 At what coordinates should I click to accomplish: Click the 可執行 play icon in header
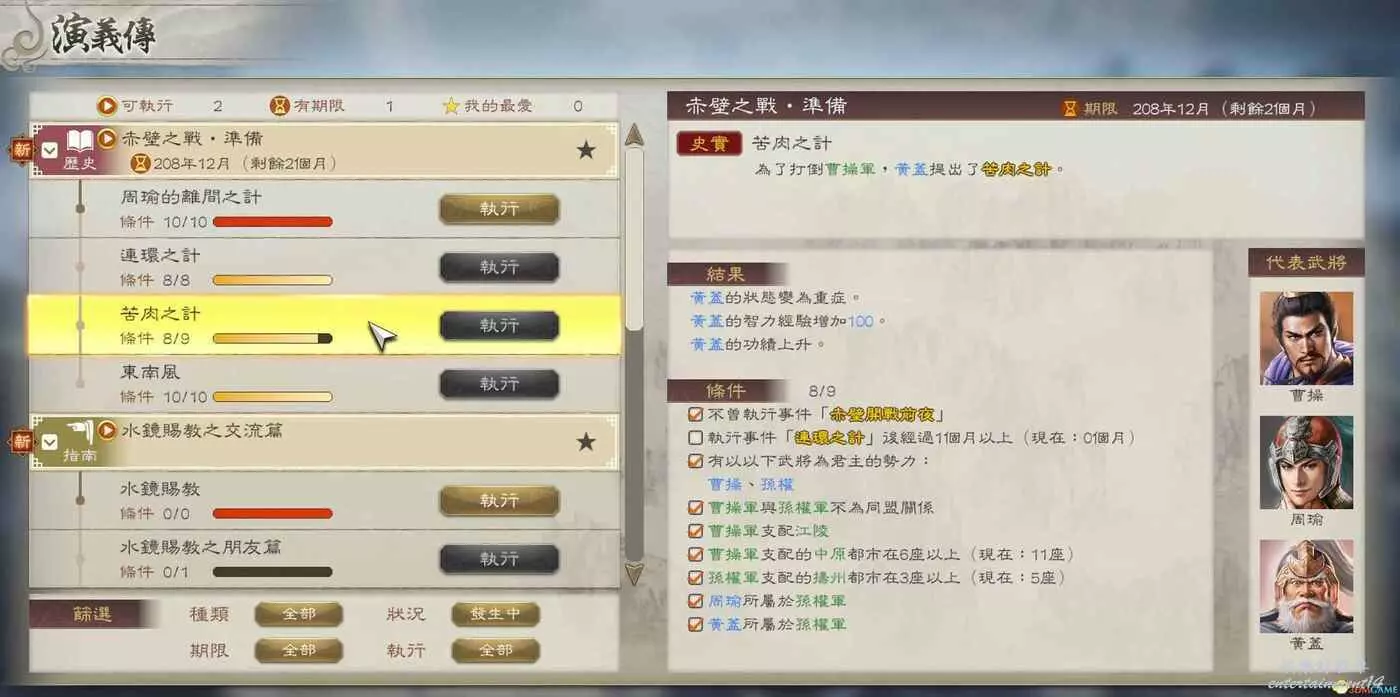[107, 105]
